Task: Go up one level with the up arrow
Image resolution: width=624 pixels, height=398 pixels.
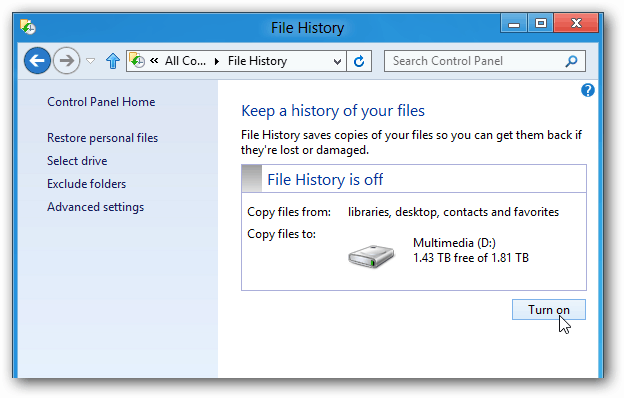Action: pyautogui.click(x=113, y=61)
